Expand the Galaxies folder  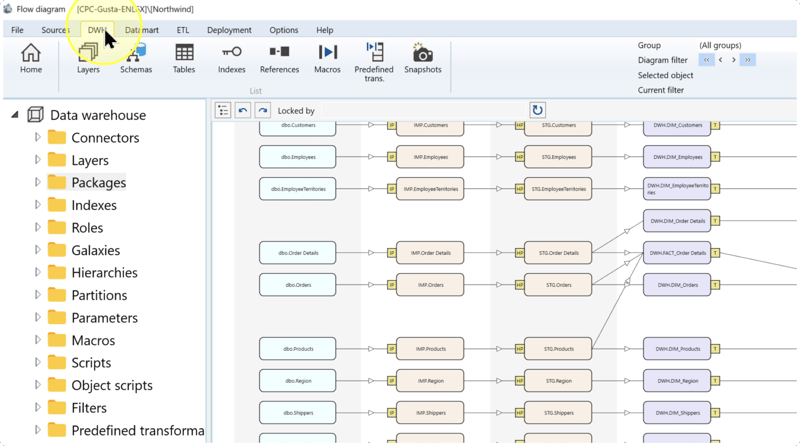point(37,250)
